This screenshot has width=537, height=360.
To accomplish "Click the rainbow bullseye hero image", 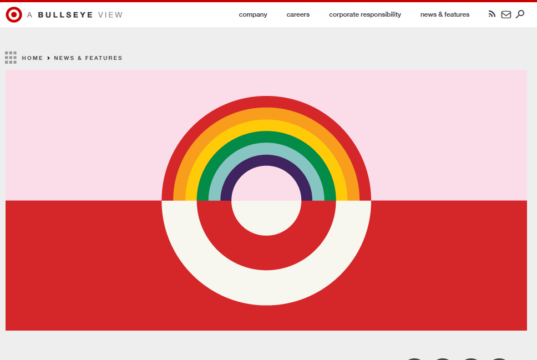I will click(x=266, y=200).
